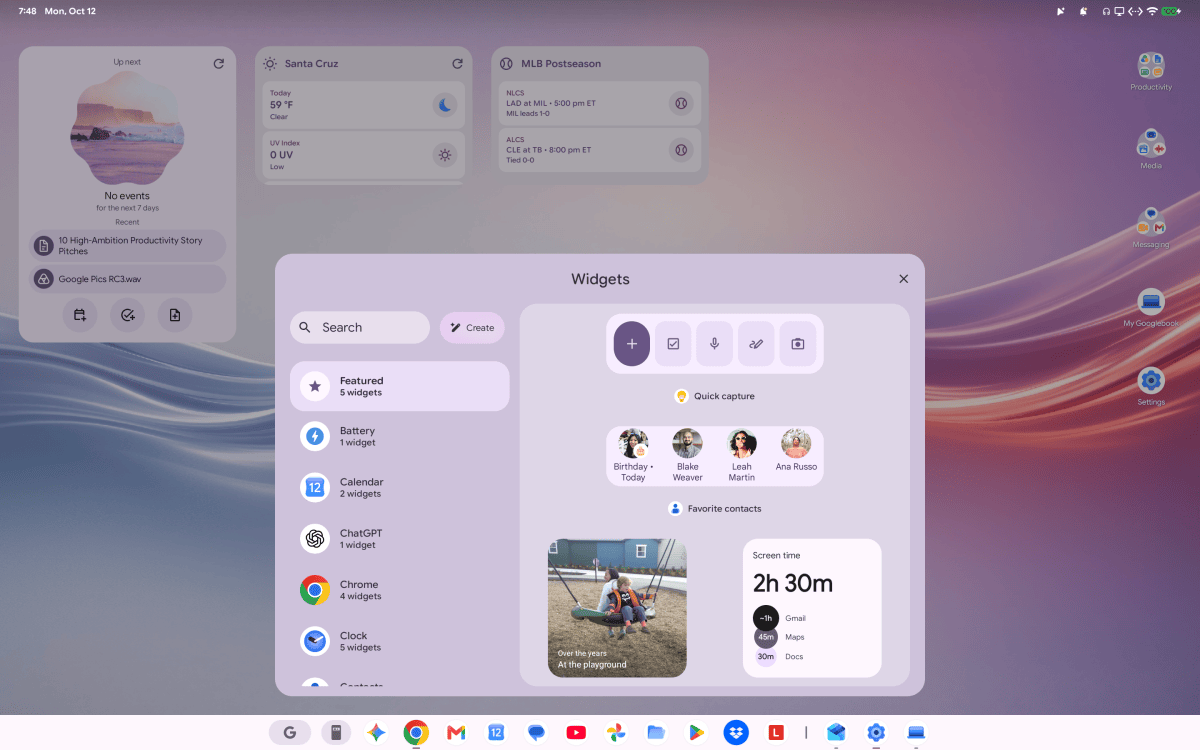Screen dimensions: 1200x750
Task: Tap the camera icon in Quick capture
Action: coord(798,344)
